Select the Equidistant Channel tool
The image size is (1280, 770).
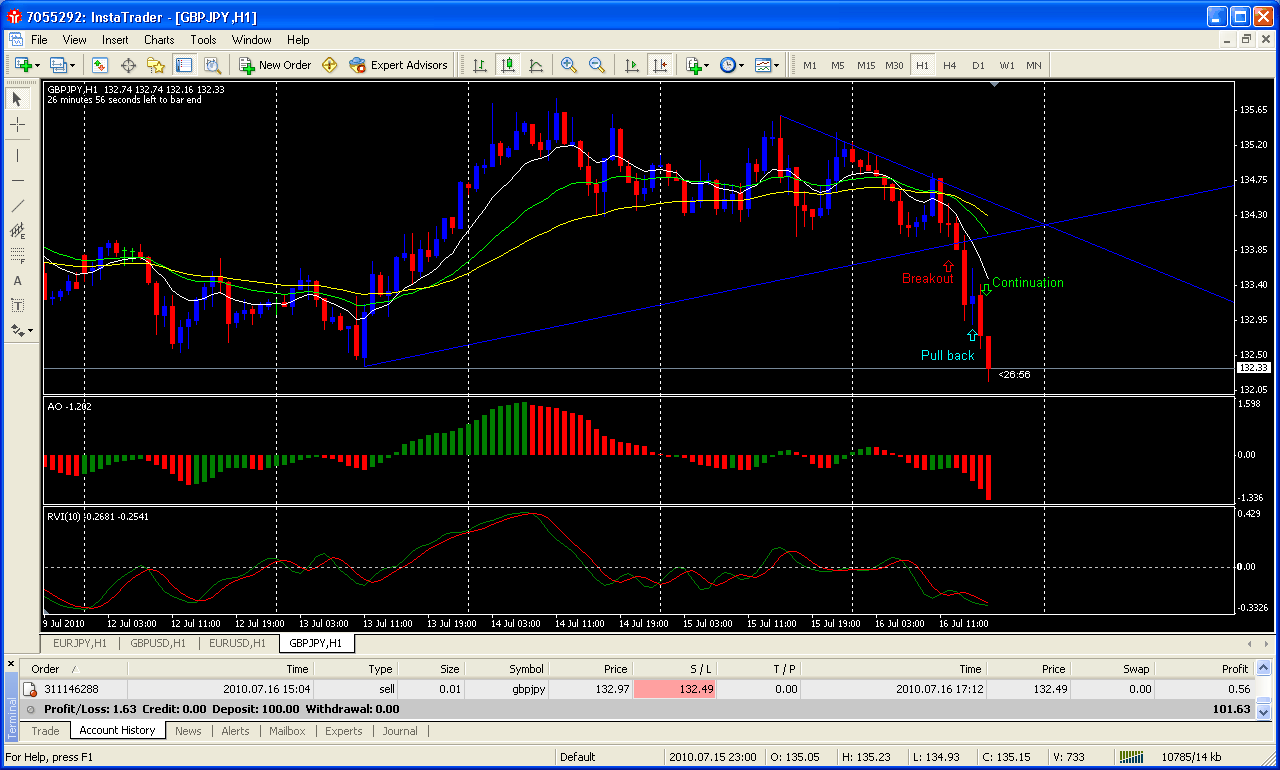click(x=17, y=231)
